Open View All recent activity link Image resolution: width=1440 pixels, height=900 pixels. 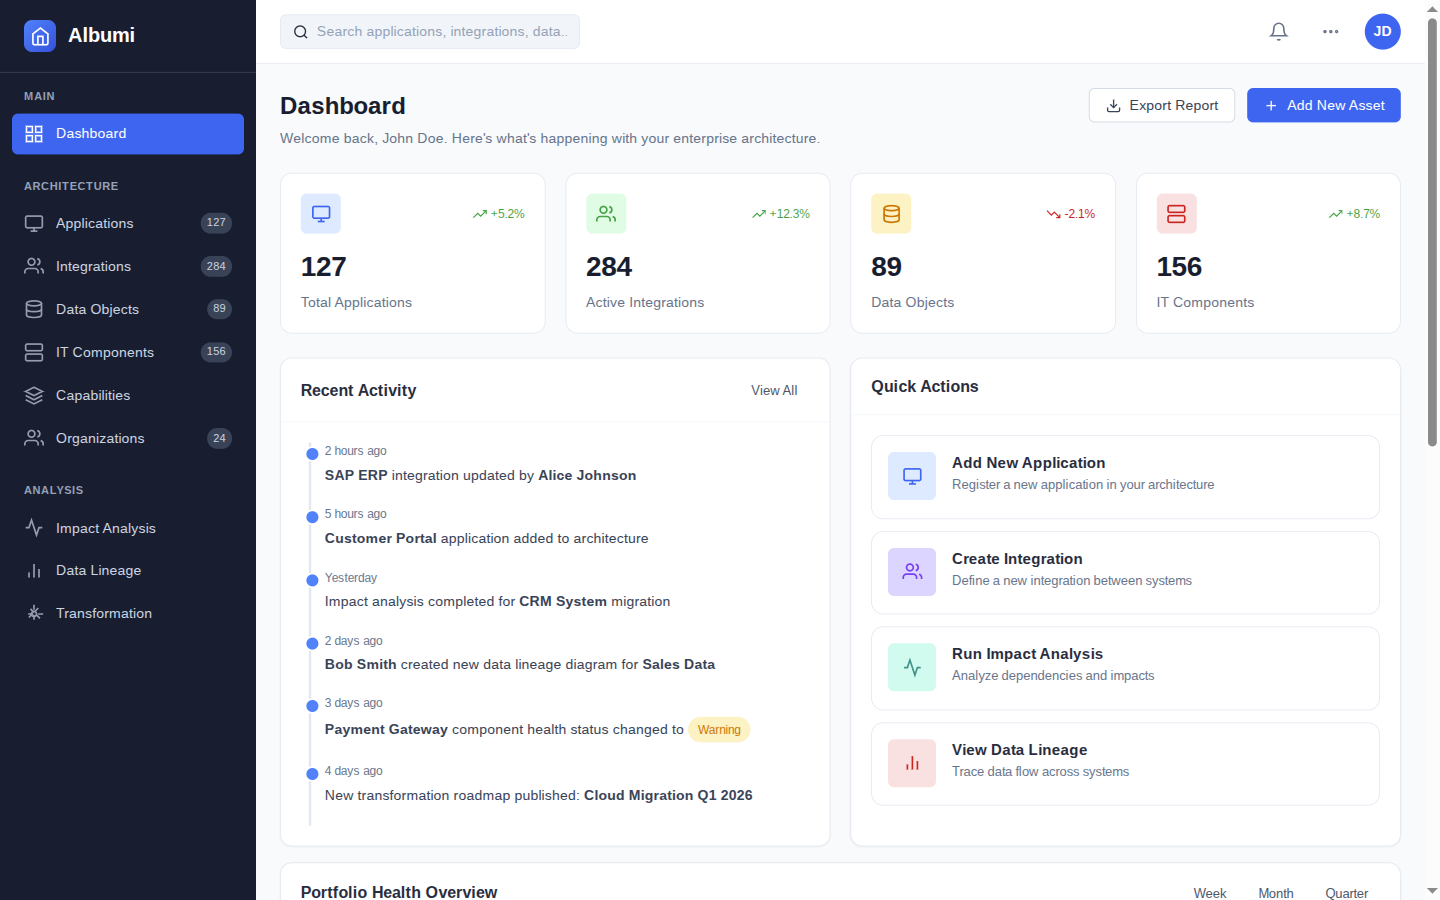pyautogui.click(x=773, y=390)
